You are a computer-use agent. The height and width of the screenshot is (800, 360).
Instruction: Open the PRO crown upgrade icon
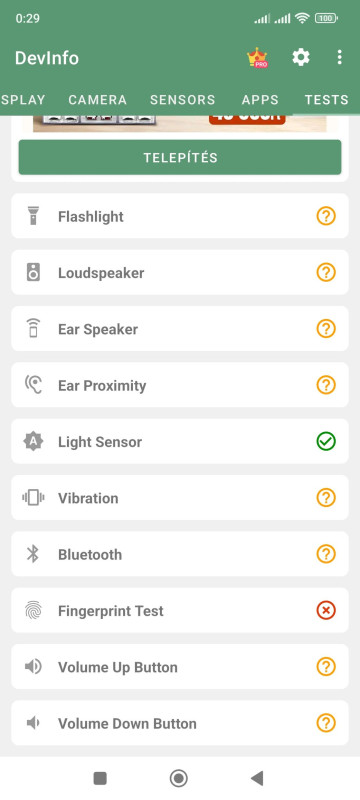point(258,58)
